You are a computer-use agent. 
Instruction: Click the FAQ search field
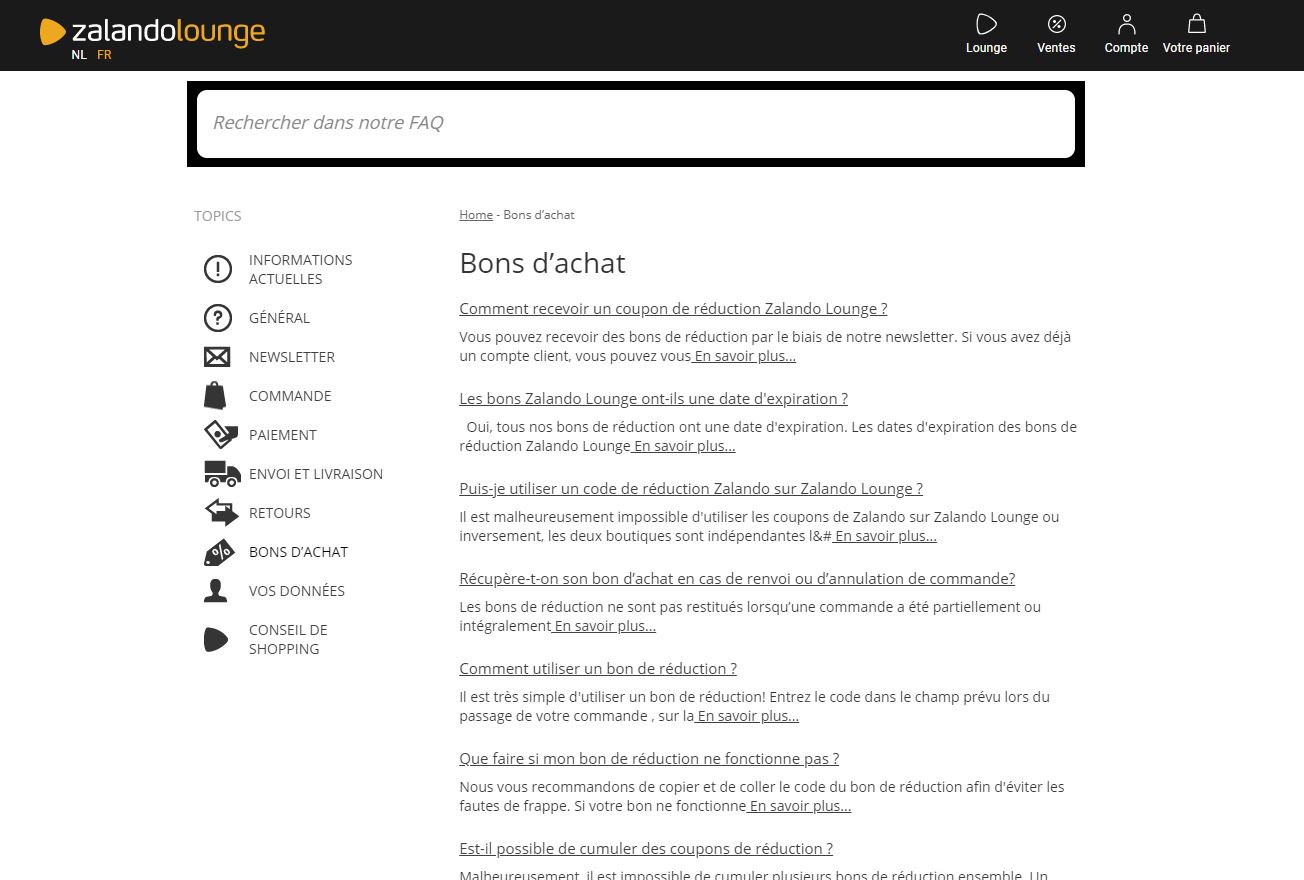coord(635,123)
